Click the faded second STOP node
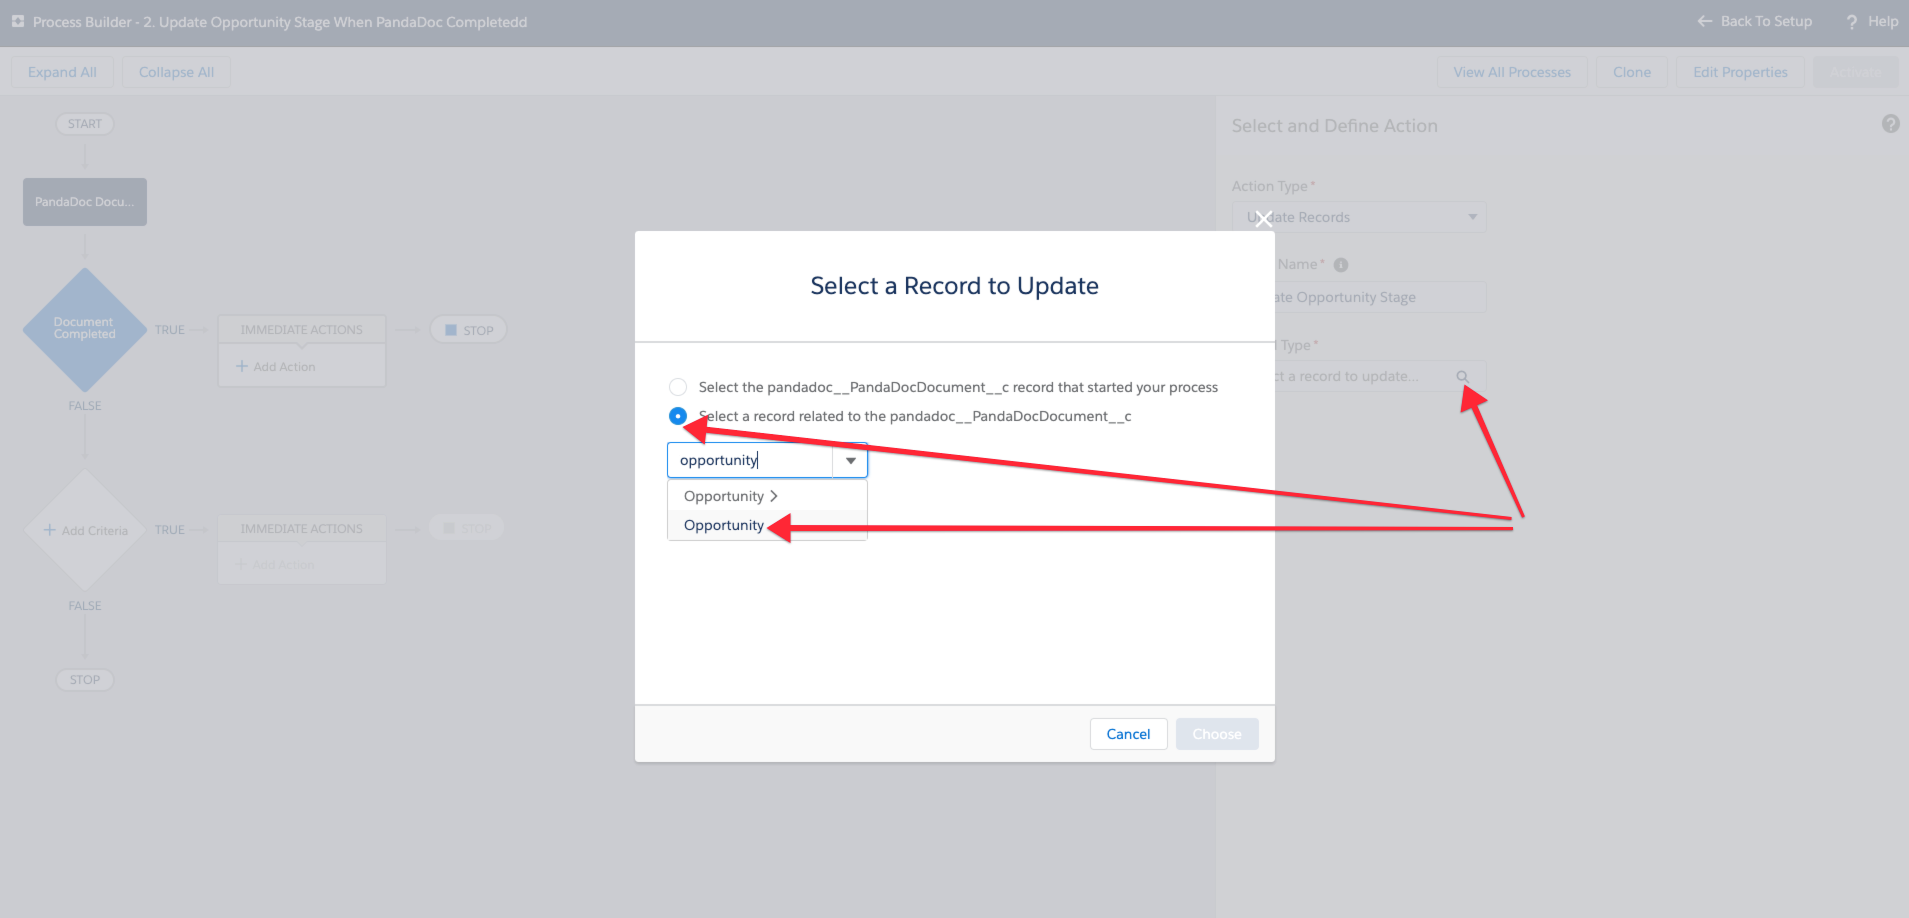Screen dimensions: 1909x918 point(467,528)
